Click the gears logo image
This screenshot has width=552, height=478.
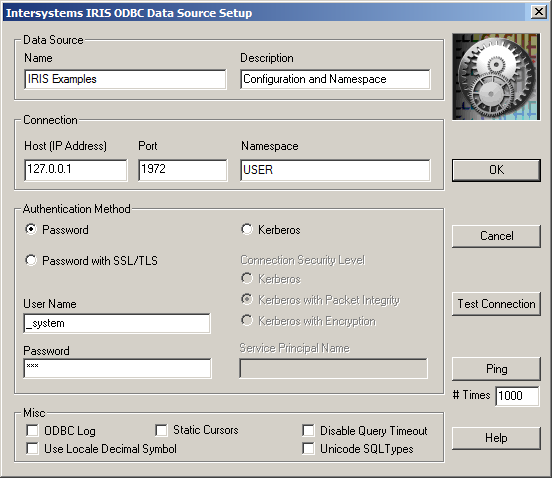[x=496, y=77]
